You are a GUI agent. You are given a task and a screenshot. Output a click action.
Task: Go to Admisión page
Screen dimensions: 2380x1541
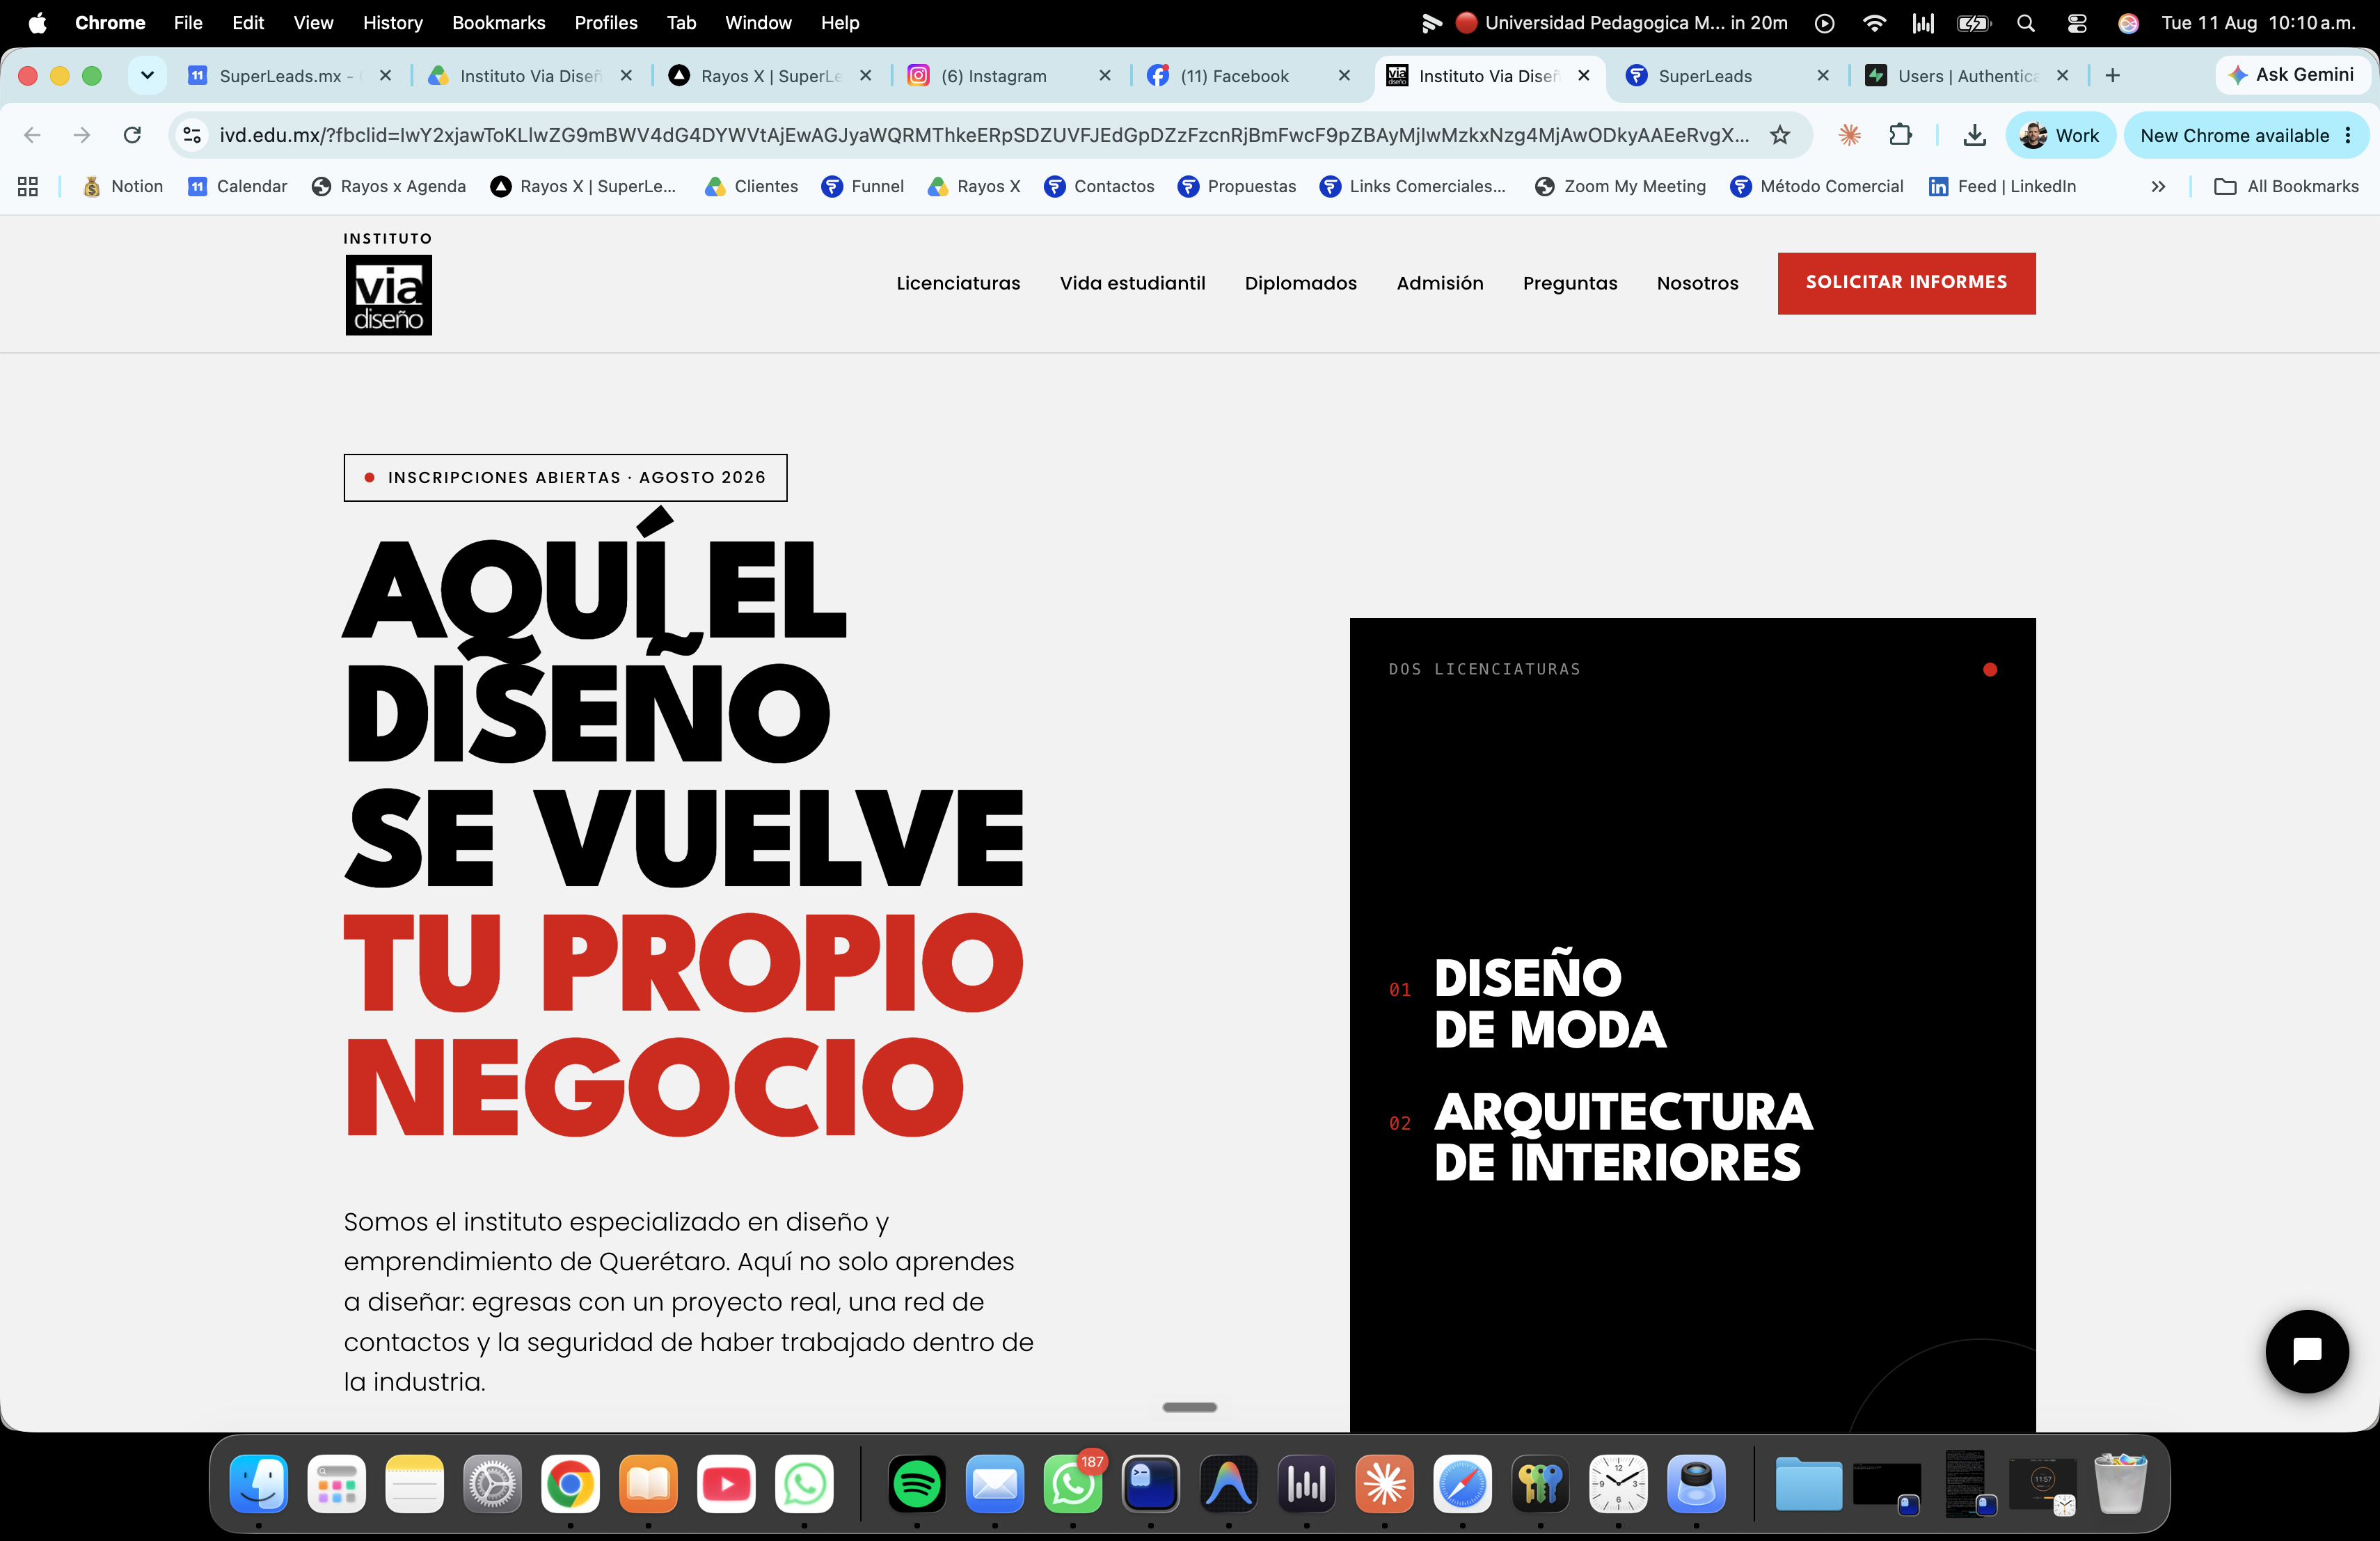1440,283
